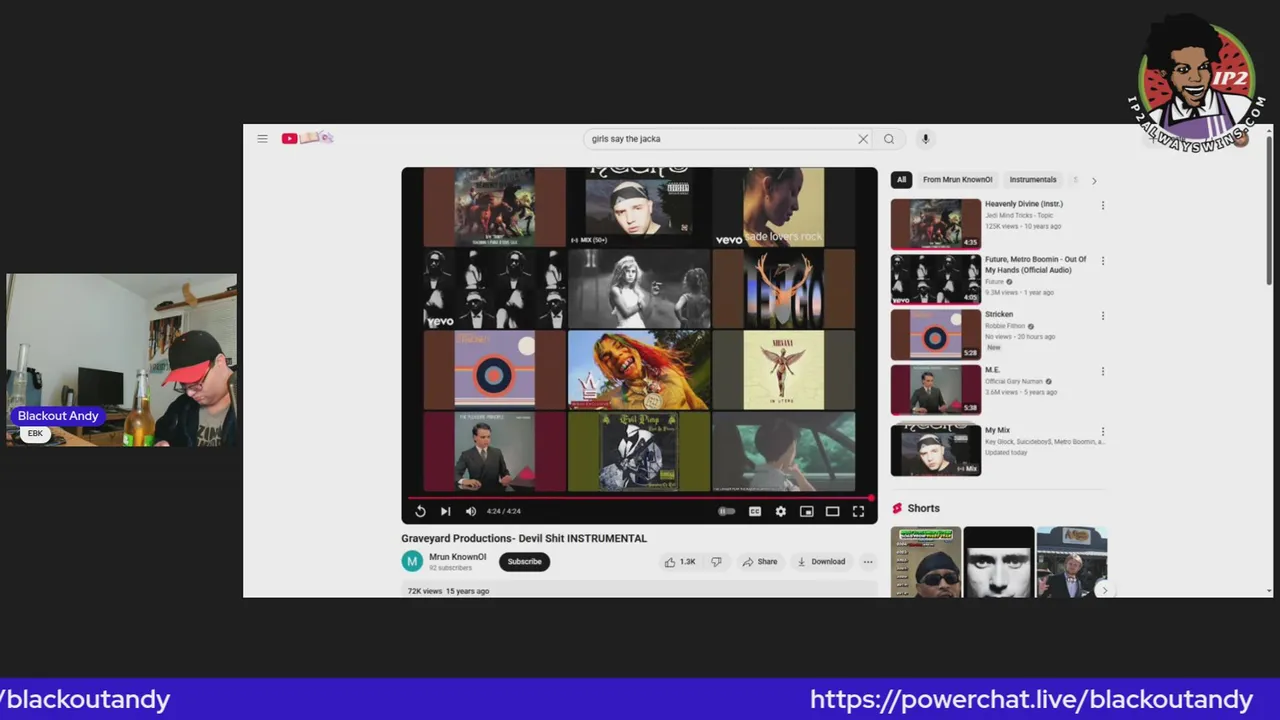
Task: Click the video title 'Graveyard Productions- Devil Shit INSTRUMENTAL'
Action: point(524,538)
